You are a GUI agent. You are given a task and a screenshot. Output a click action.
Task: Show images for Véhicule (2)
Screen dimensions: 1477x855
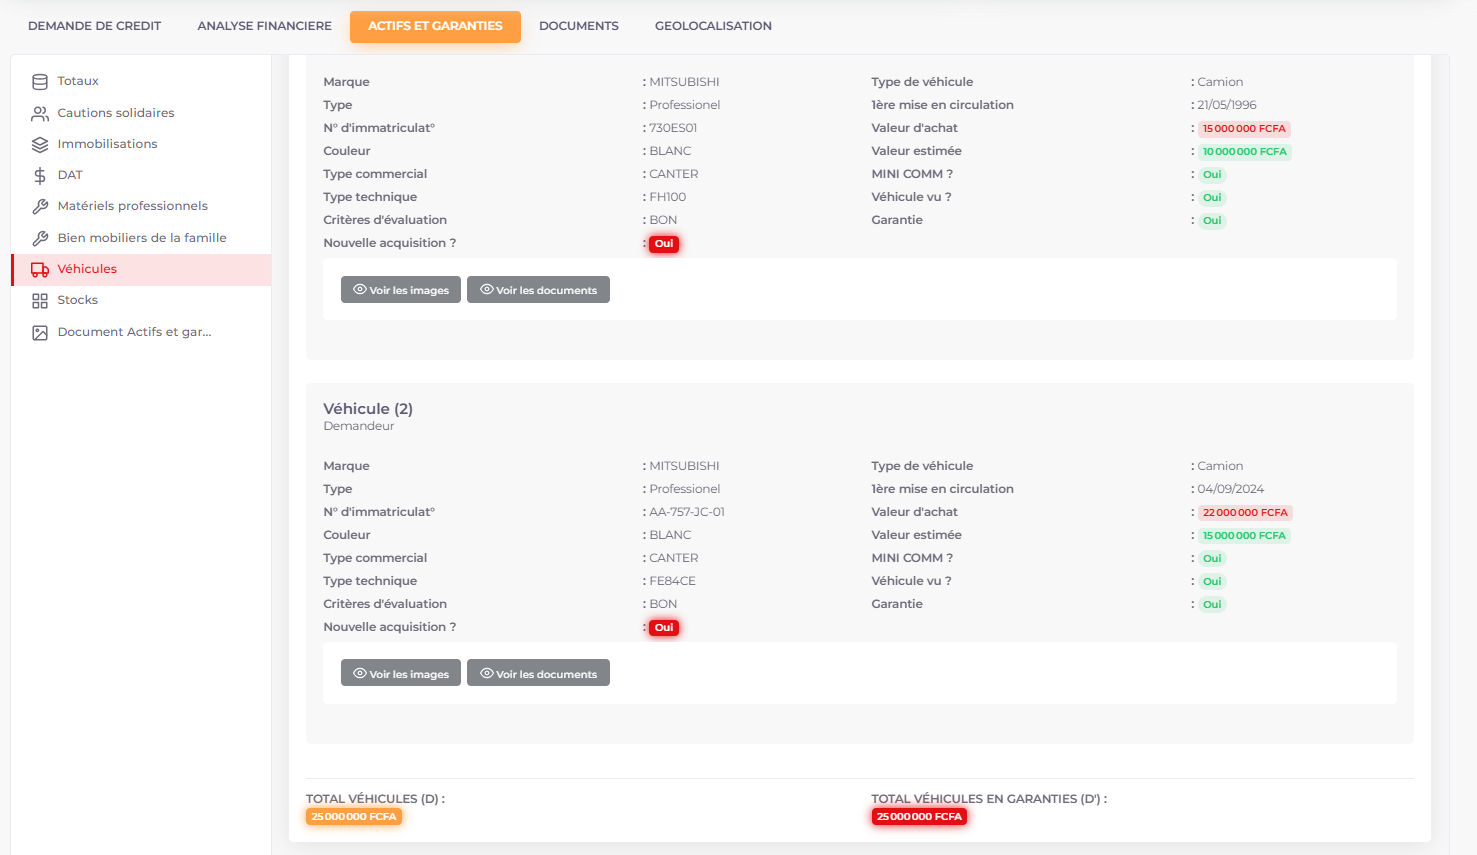click(x=401, y=674)
